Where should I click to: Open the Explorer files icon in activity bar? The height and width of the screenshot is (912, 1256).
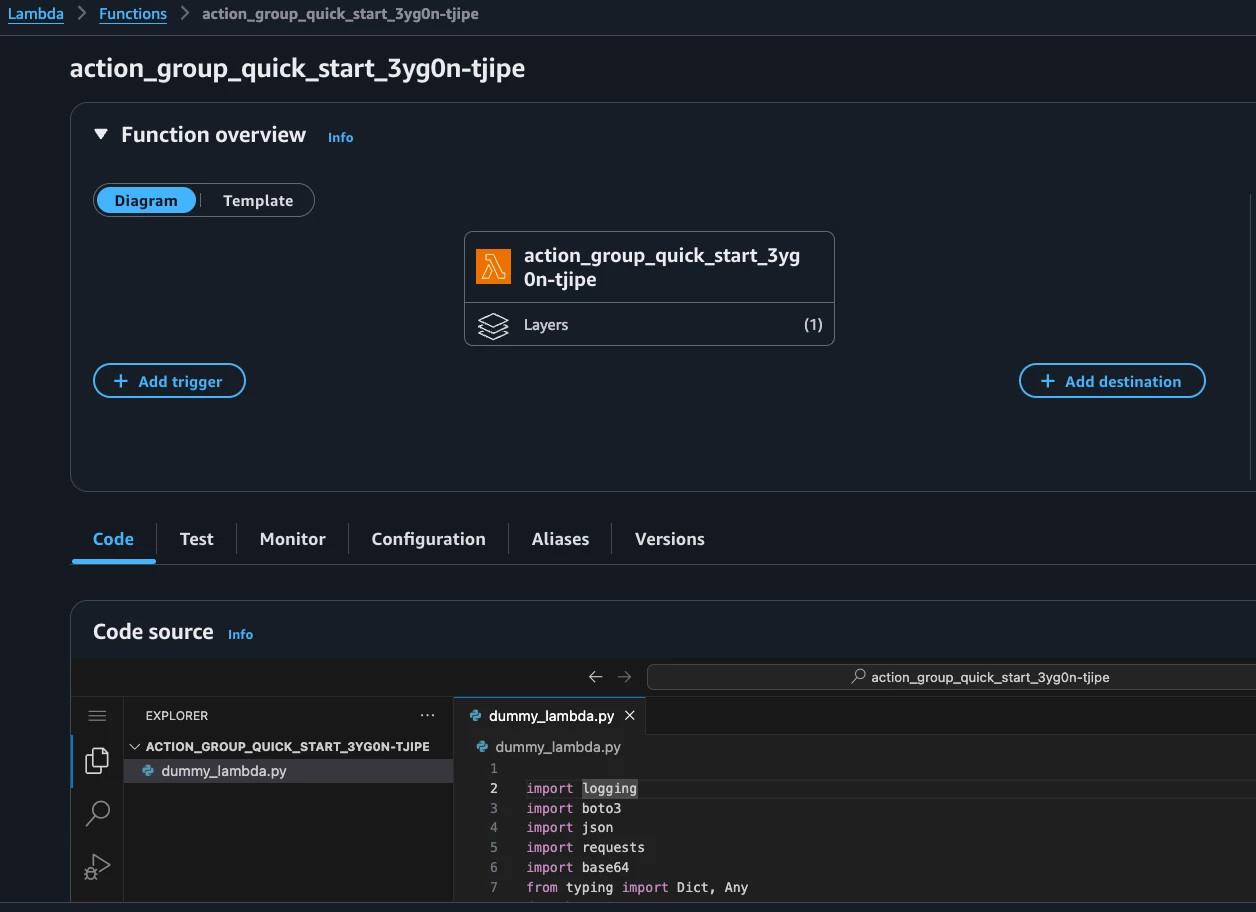pos(97,761)
